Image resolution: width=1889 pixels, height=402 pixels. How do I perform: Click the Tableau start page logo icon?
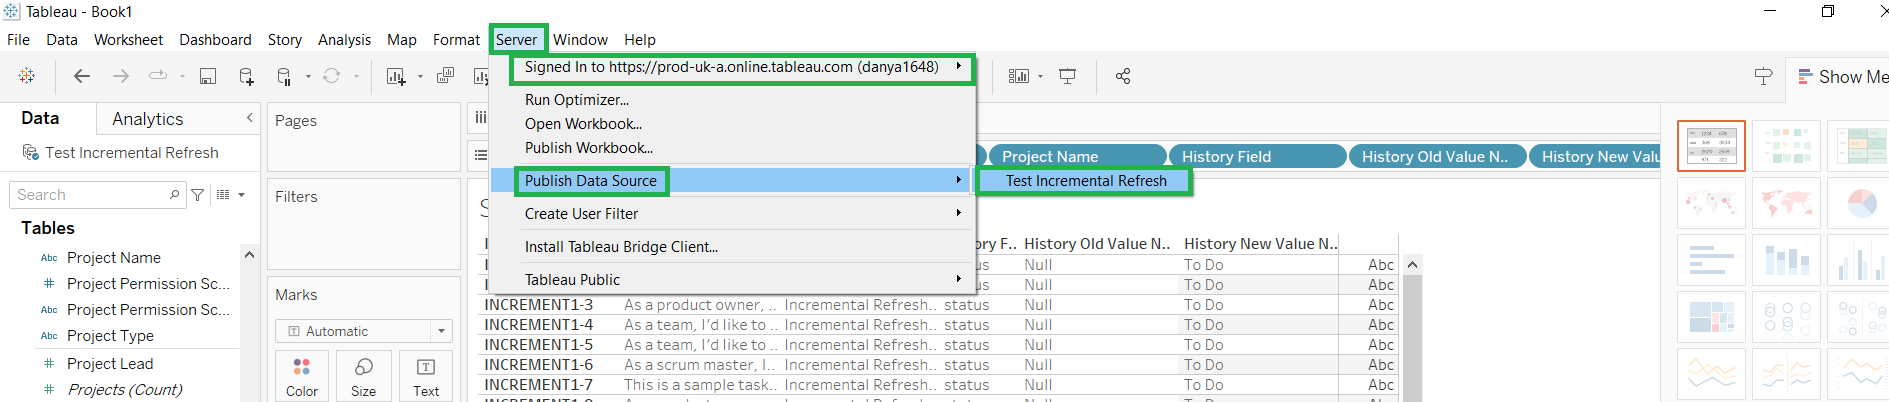[x=27, y=76]
